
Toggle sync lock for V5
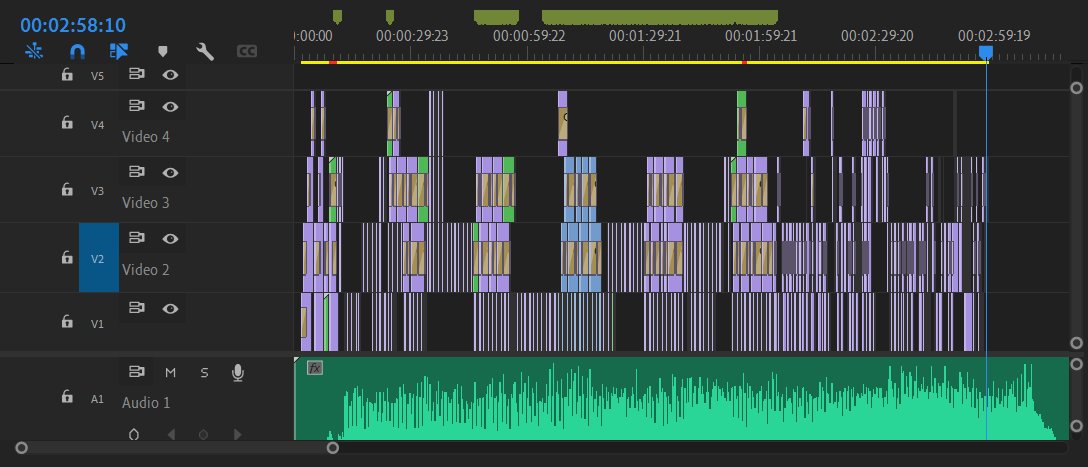pyautogui.click(x=137, y=74)
